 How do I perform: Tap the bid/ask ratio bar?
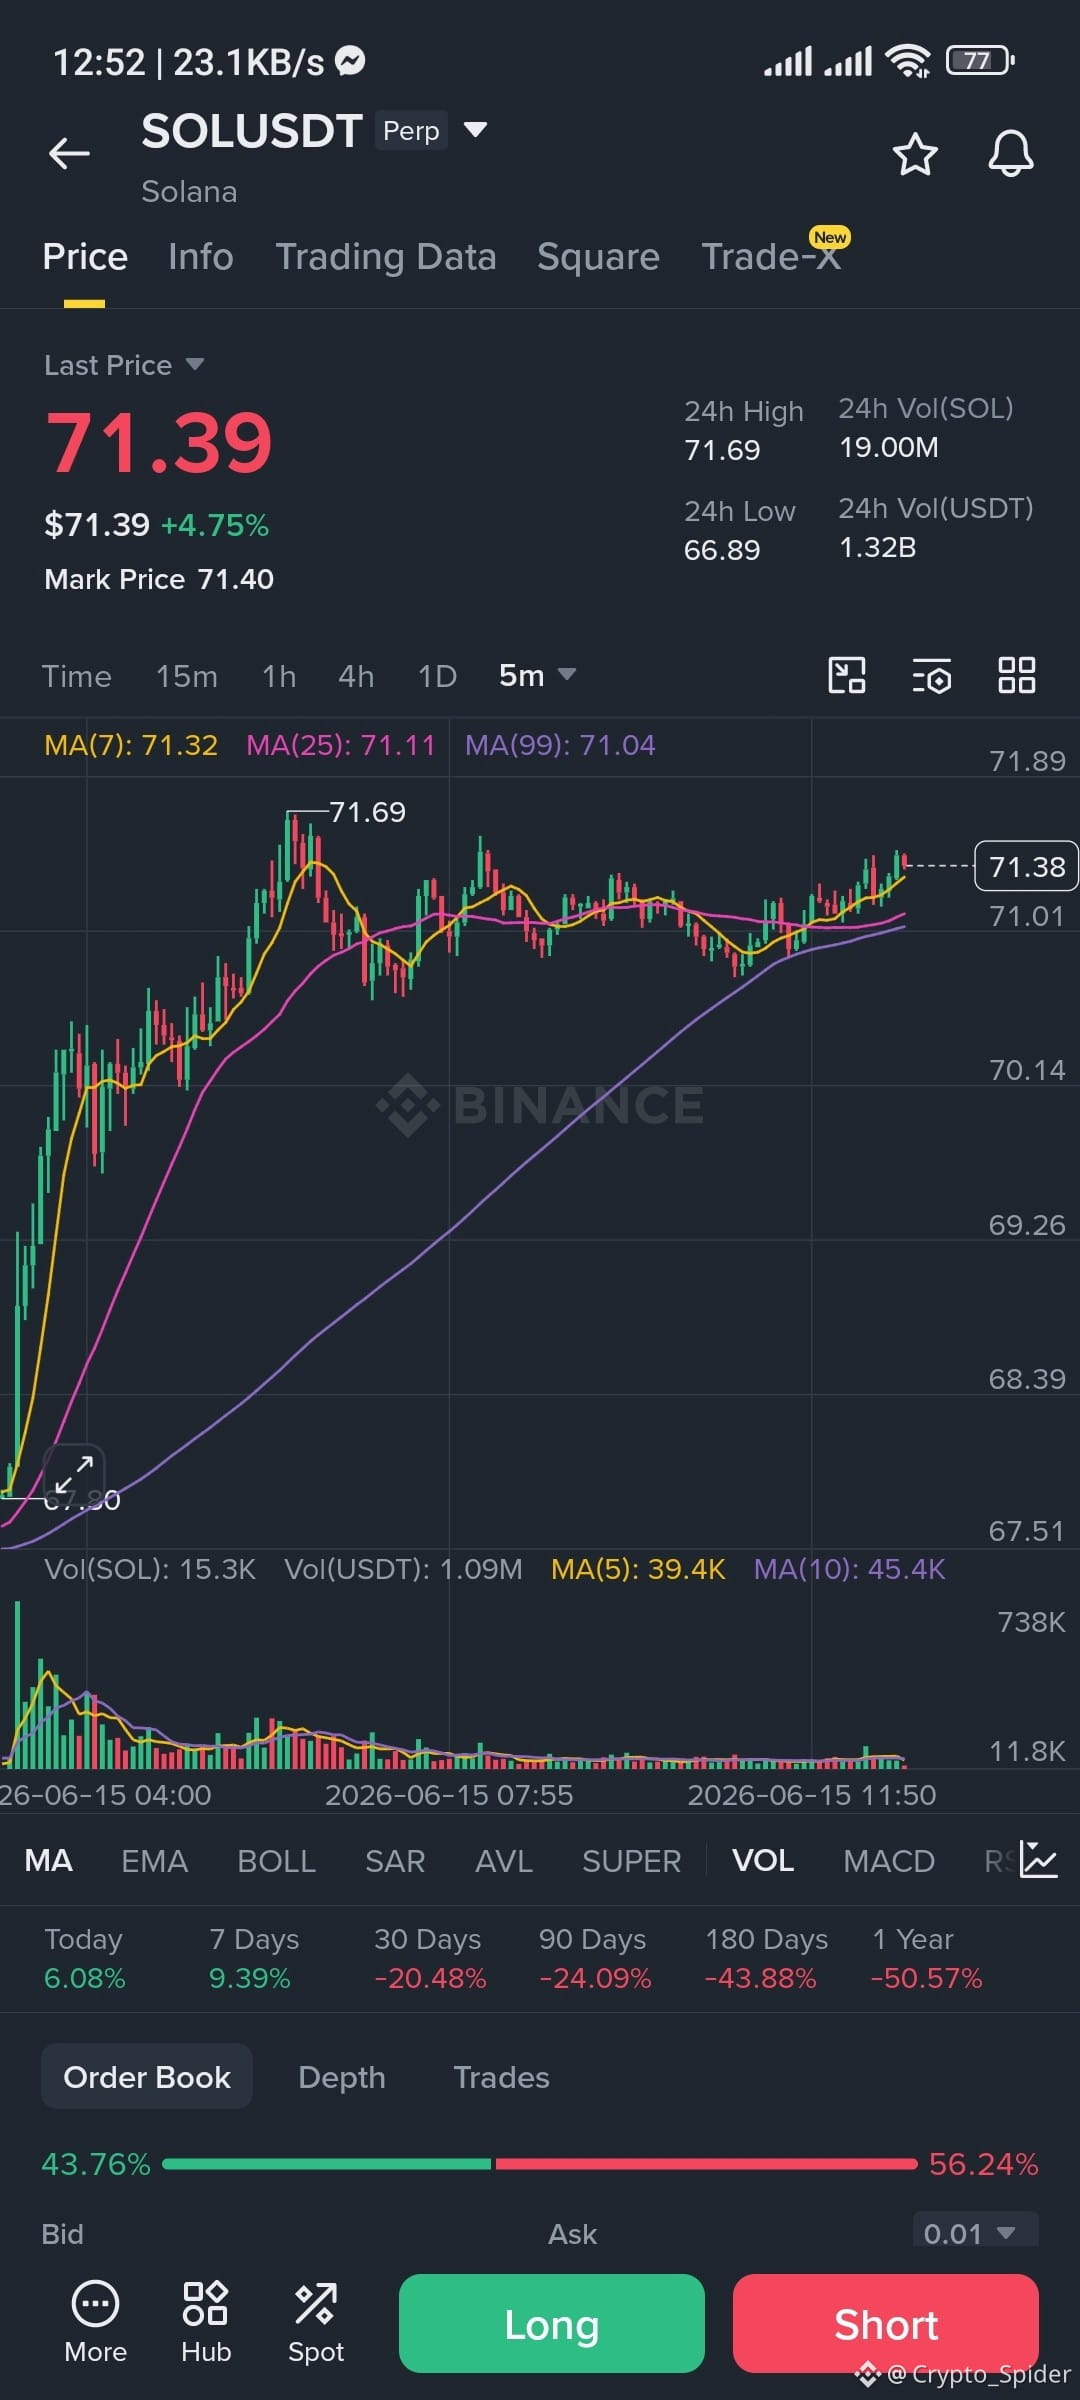click(540, 2164)
